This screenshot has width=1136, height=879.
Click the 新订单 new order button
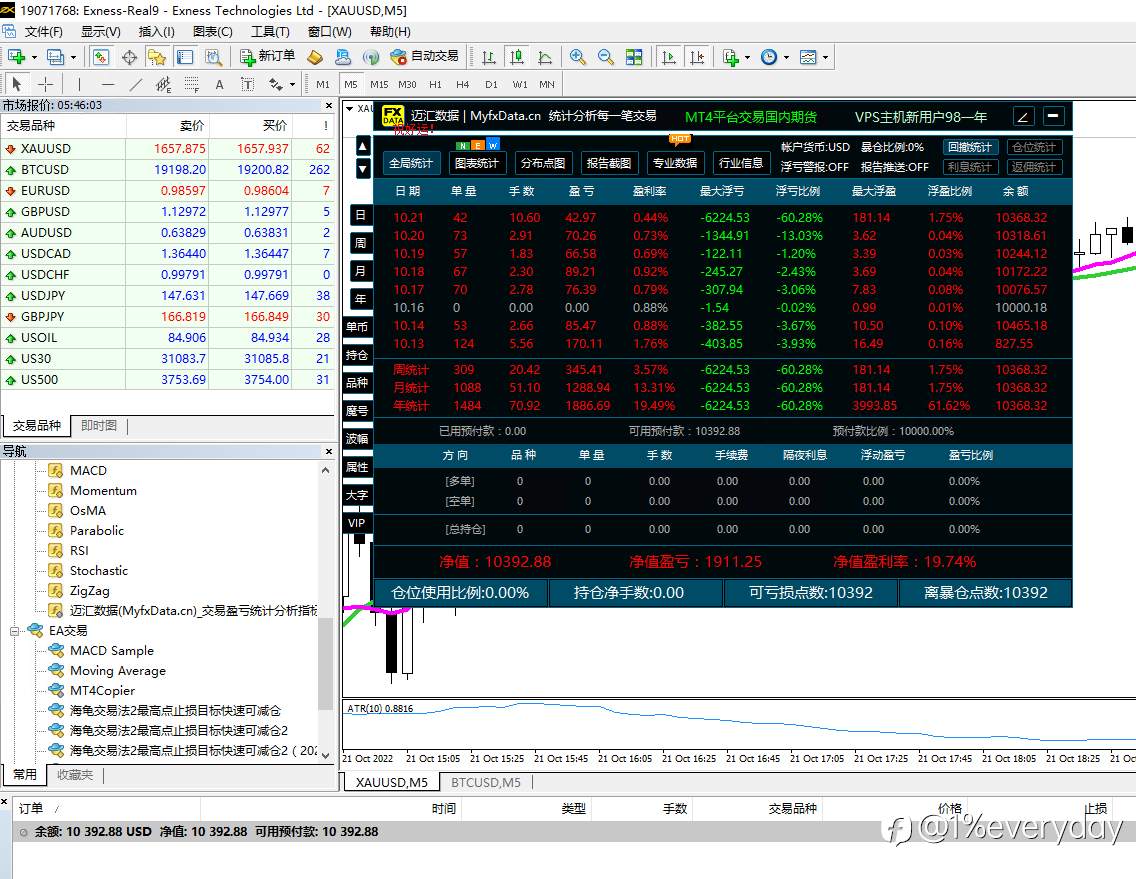point(267,57)
